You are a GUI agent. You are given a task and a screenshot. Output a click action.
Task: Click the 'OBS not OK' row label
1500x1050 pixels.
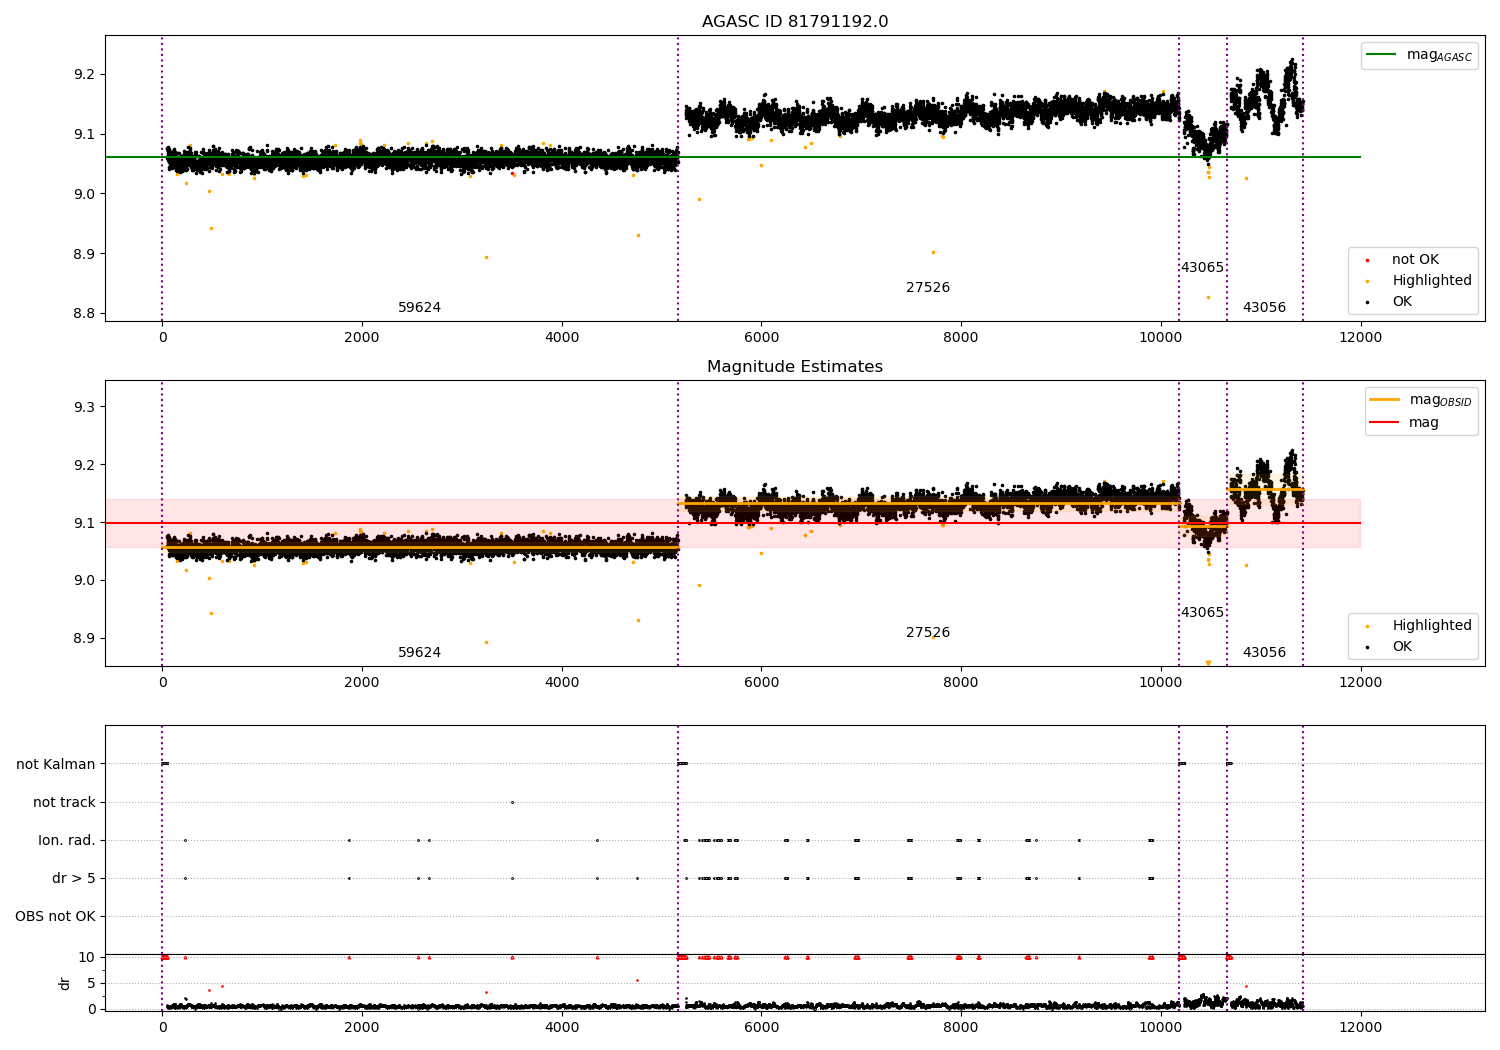pos(55,917)
